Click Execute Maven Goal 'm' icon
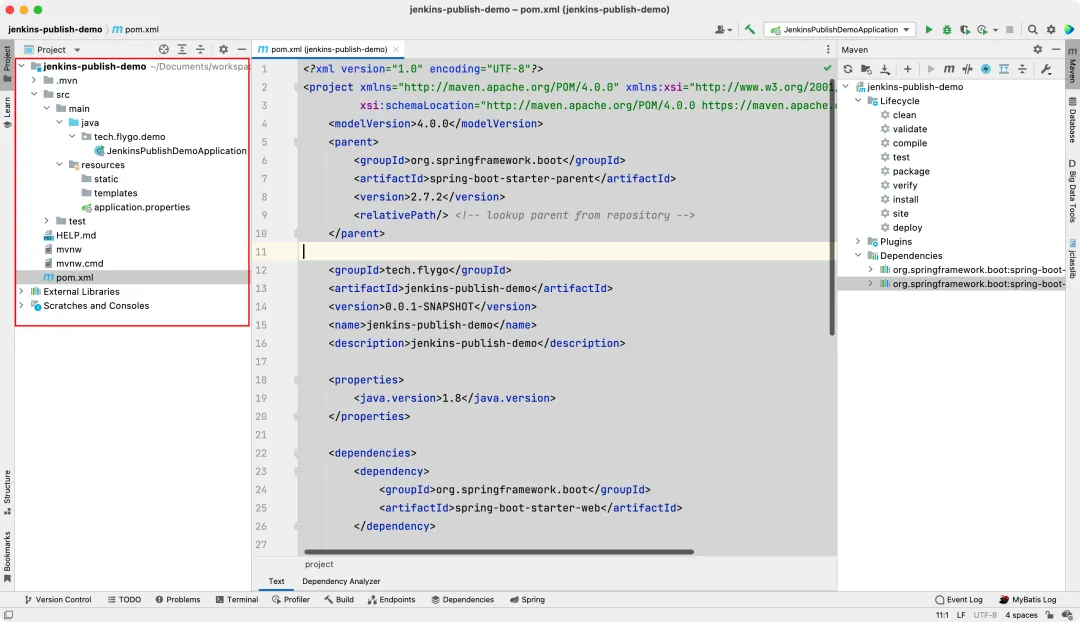 pyautogui.click(x=948, y=69)
